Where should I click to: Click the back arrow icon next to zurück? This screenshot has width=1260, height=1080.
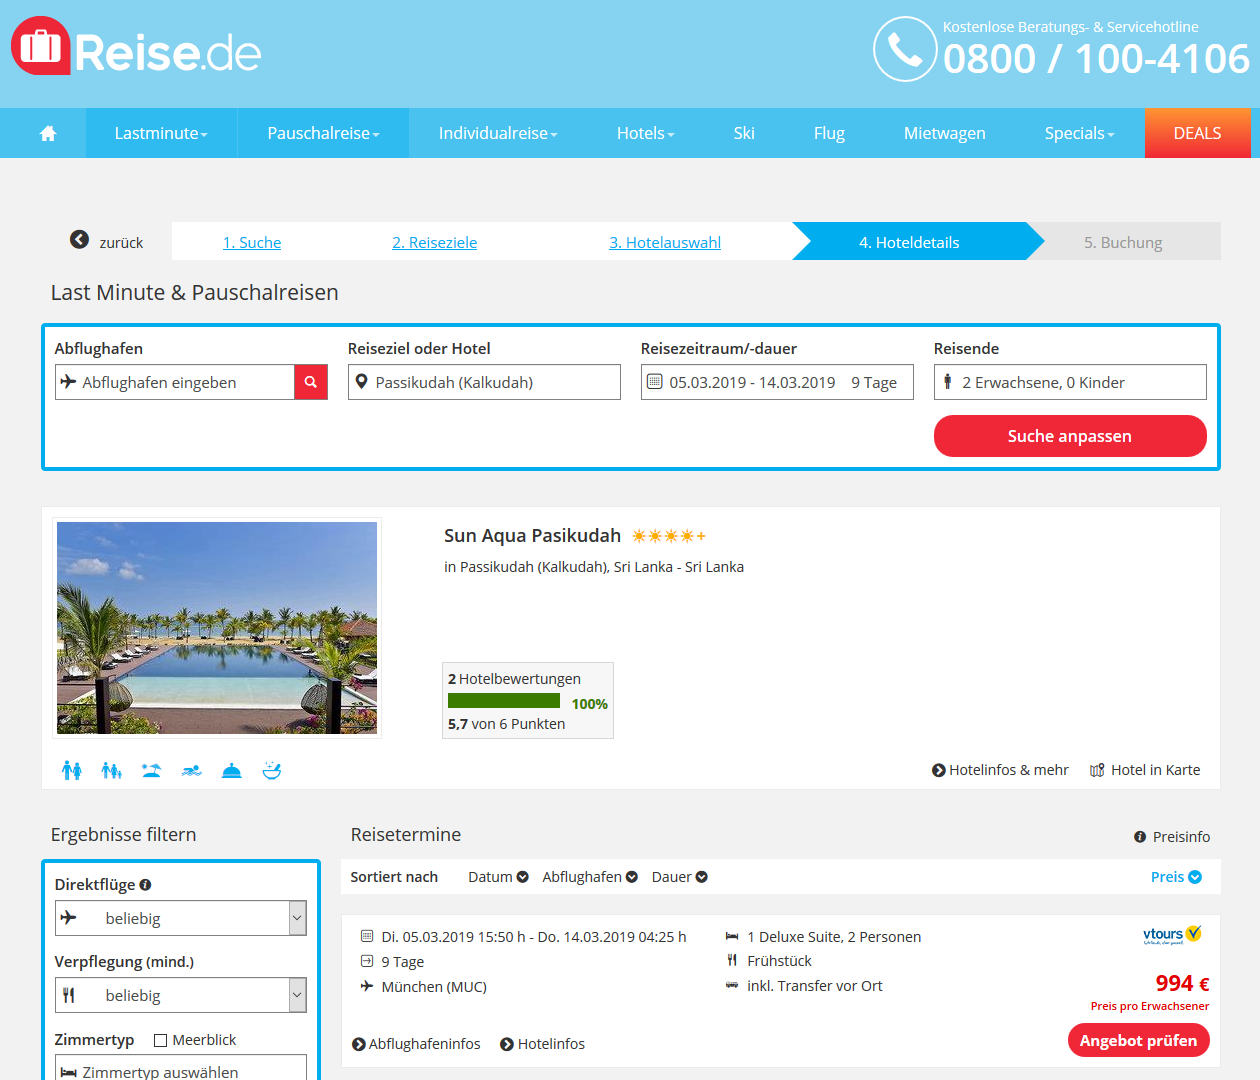point(79,240)
